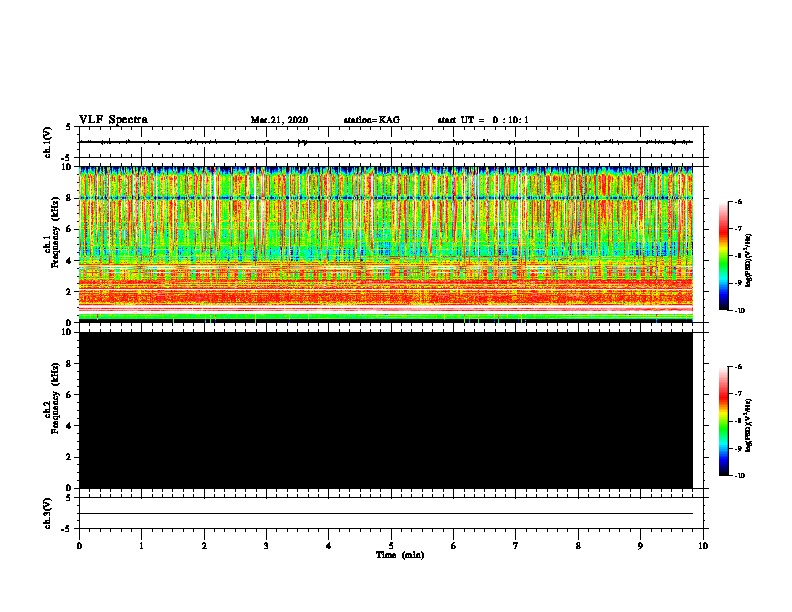The width and height of the screenshot is (792, 612).
Task: Click the "10" label ending the time axis
Action: point(703,546)
